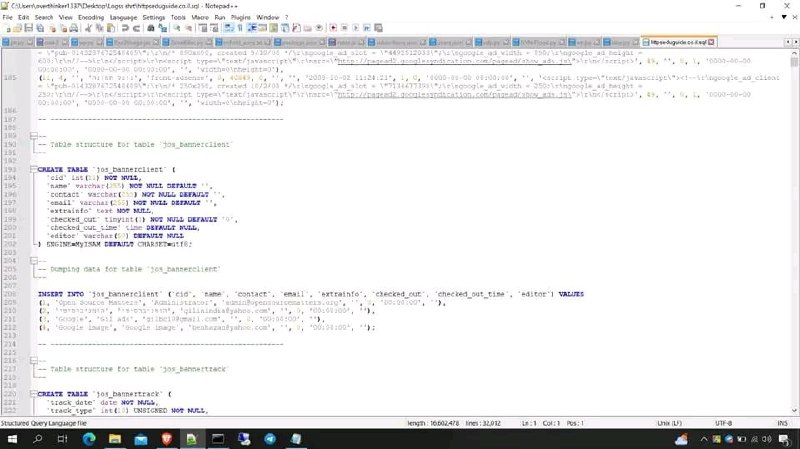This screenshot has width=800, height=449.
Task: Open the Encoding menu
Action: coord(91,17)
